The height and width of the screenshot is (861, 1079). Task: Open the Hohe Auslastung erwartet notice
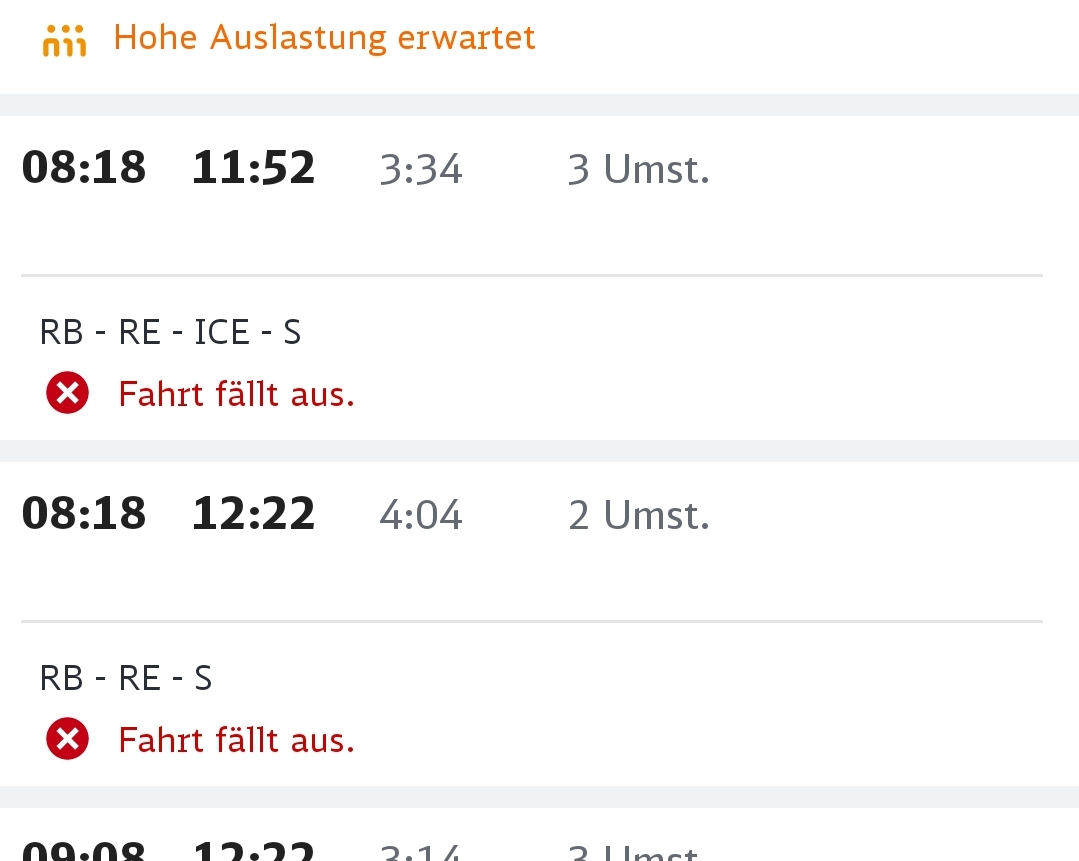324,37
